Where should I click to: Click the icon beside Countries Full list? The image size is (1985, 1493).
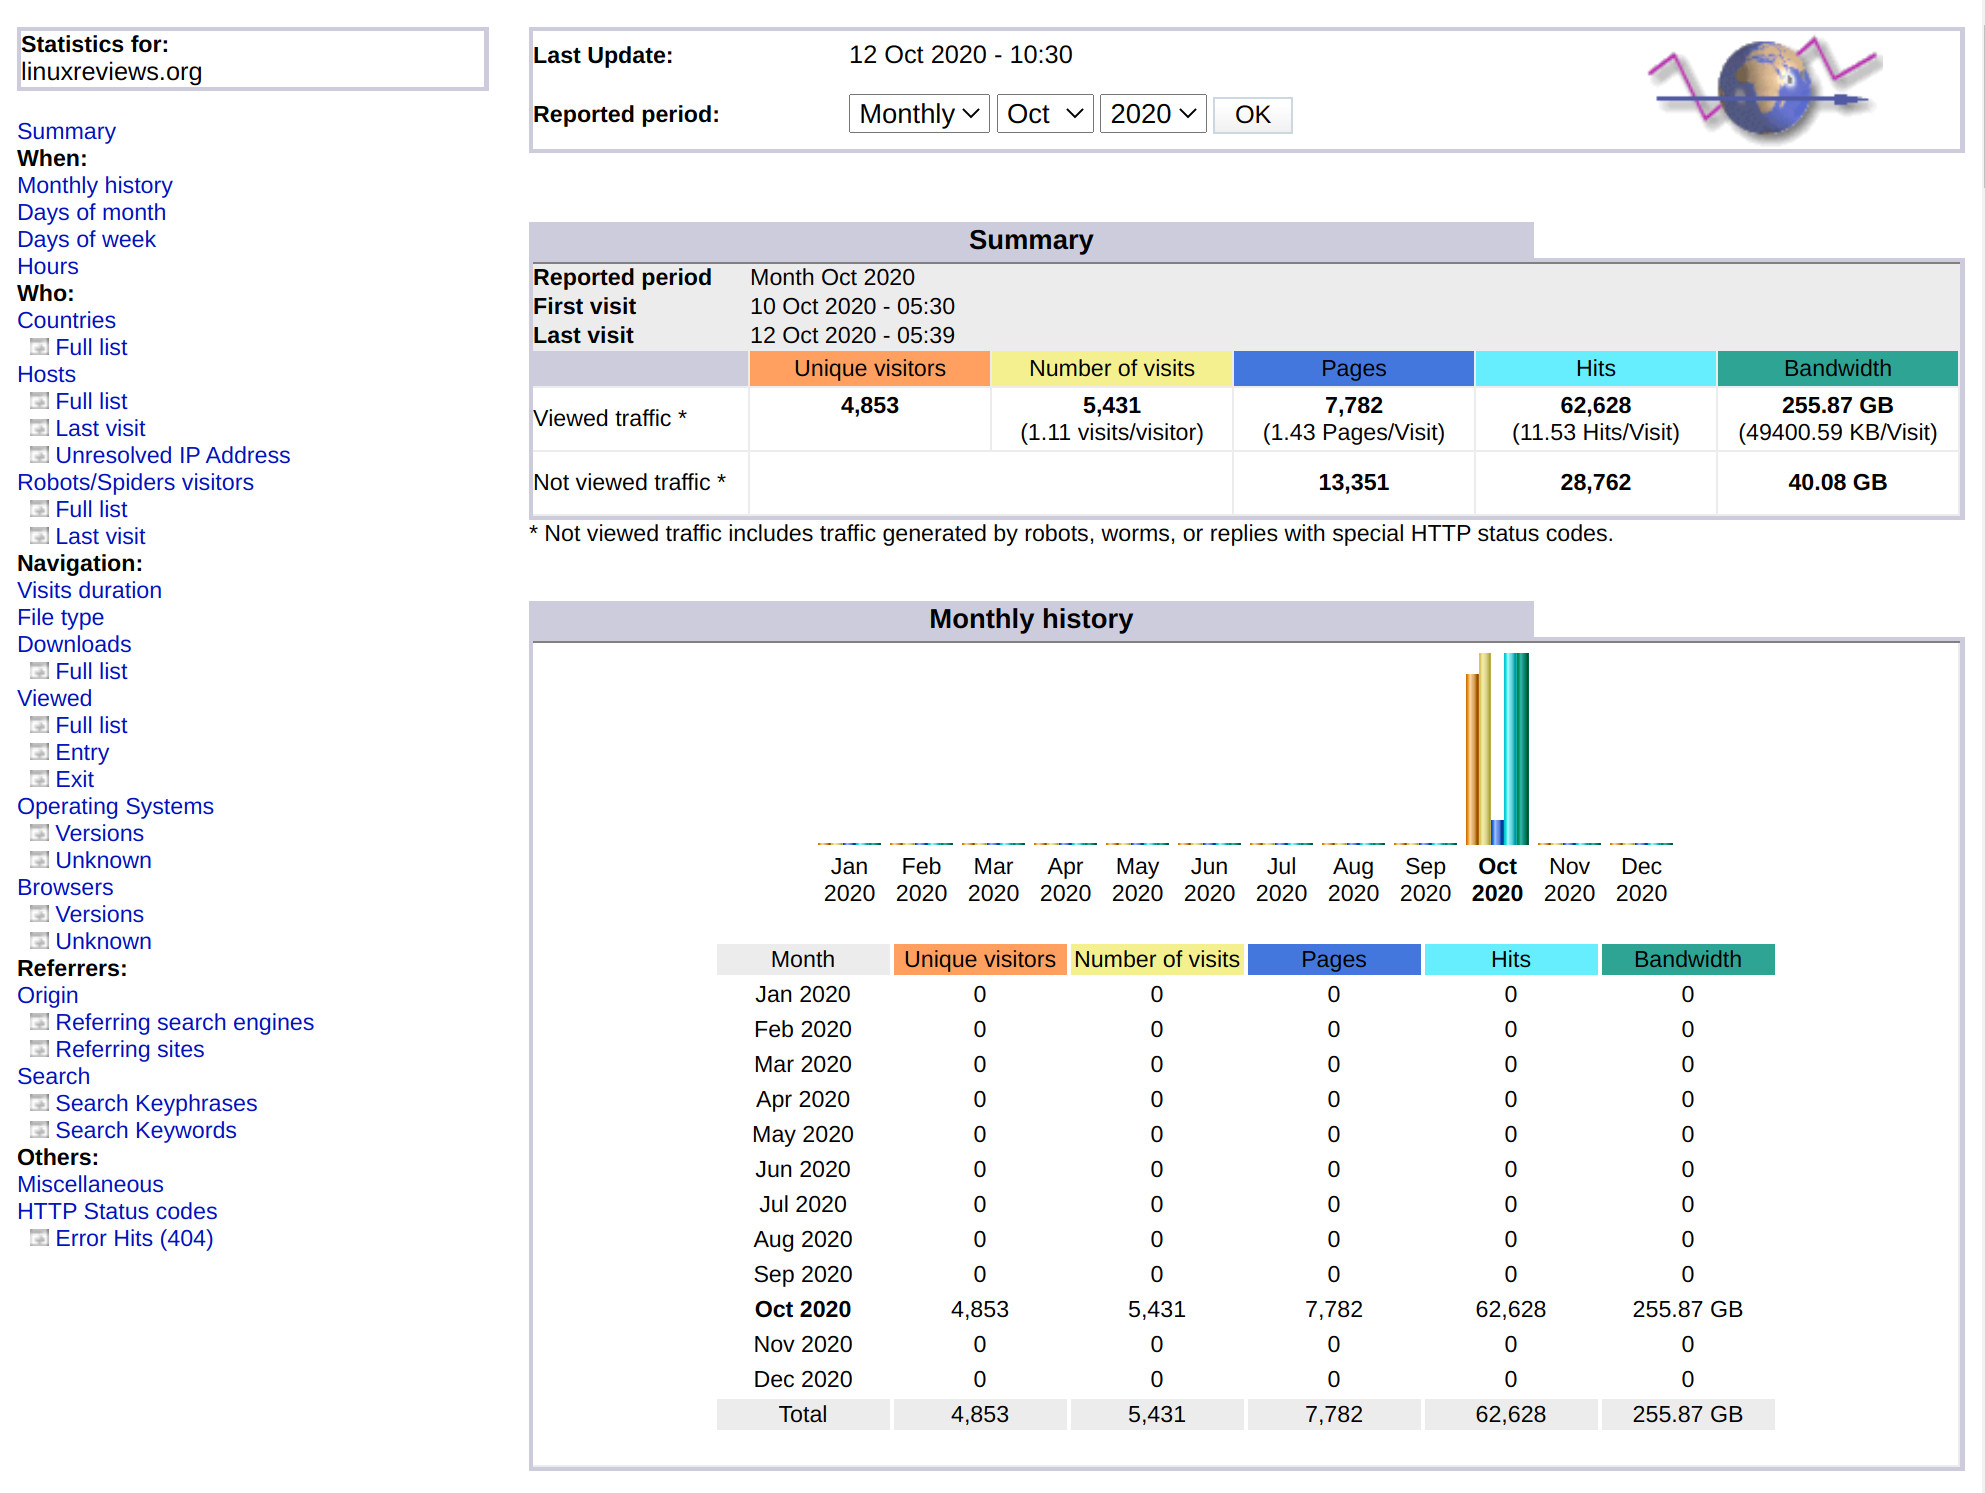click(x=39, y=347)
